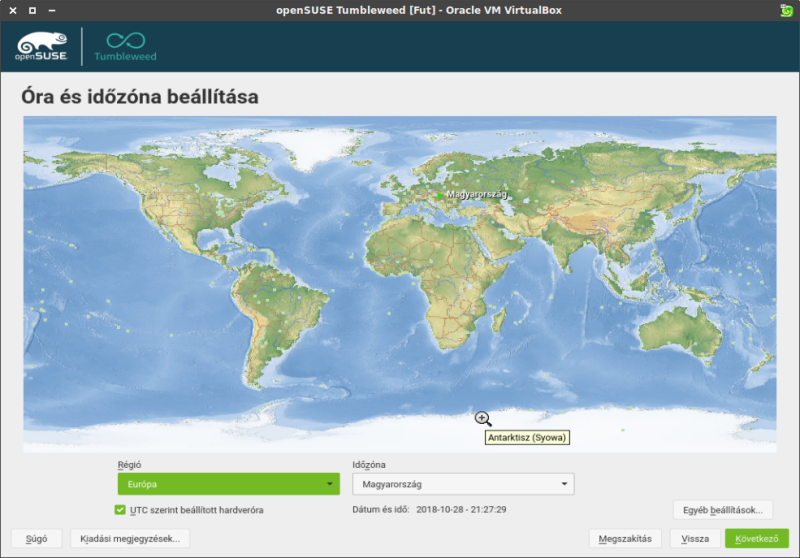Maximize the VirtualBox window
Viewport: 800px width, 558px height.
click(x=33, y=10)
